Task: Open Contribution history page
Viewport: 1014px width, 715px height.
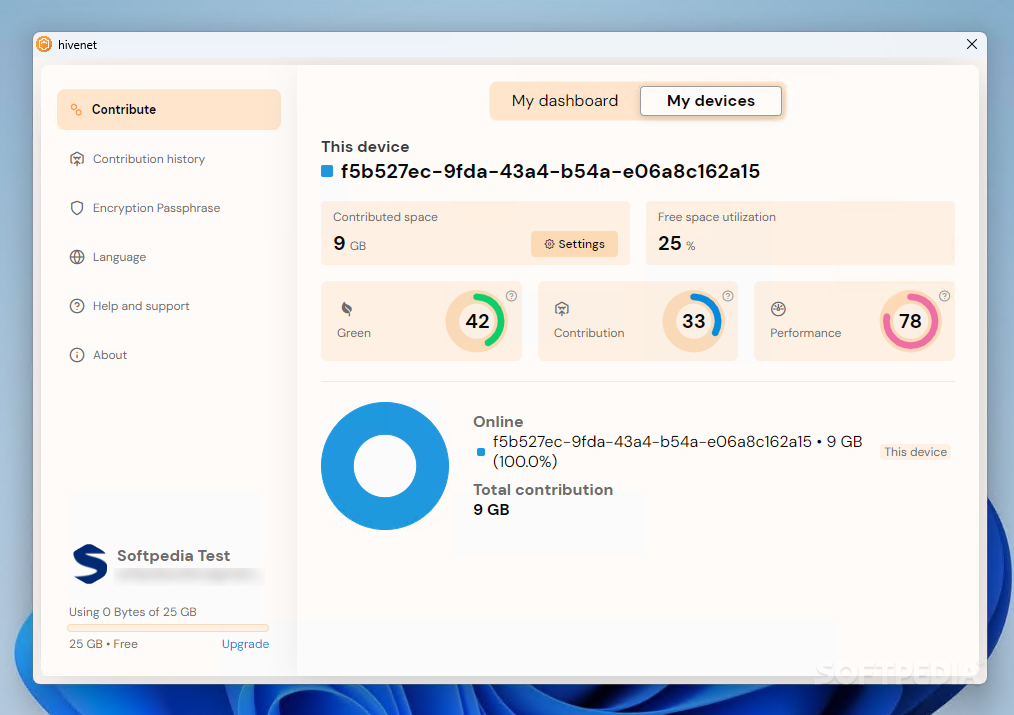Action: 148,159
